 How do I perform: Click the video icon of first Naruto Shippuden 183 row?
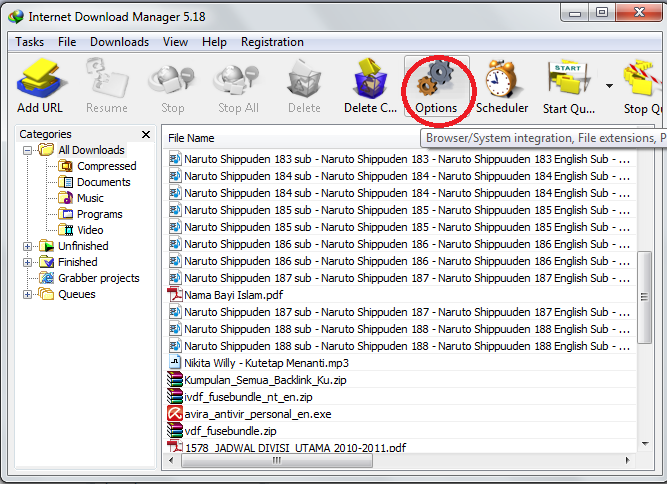click(x=175, y=159)
